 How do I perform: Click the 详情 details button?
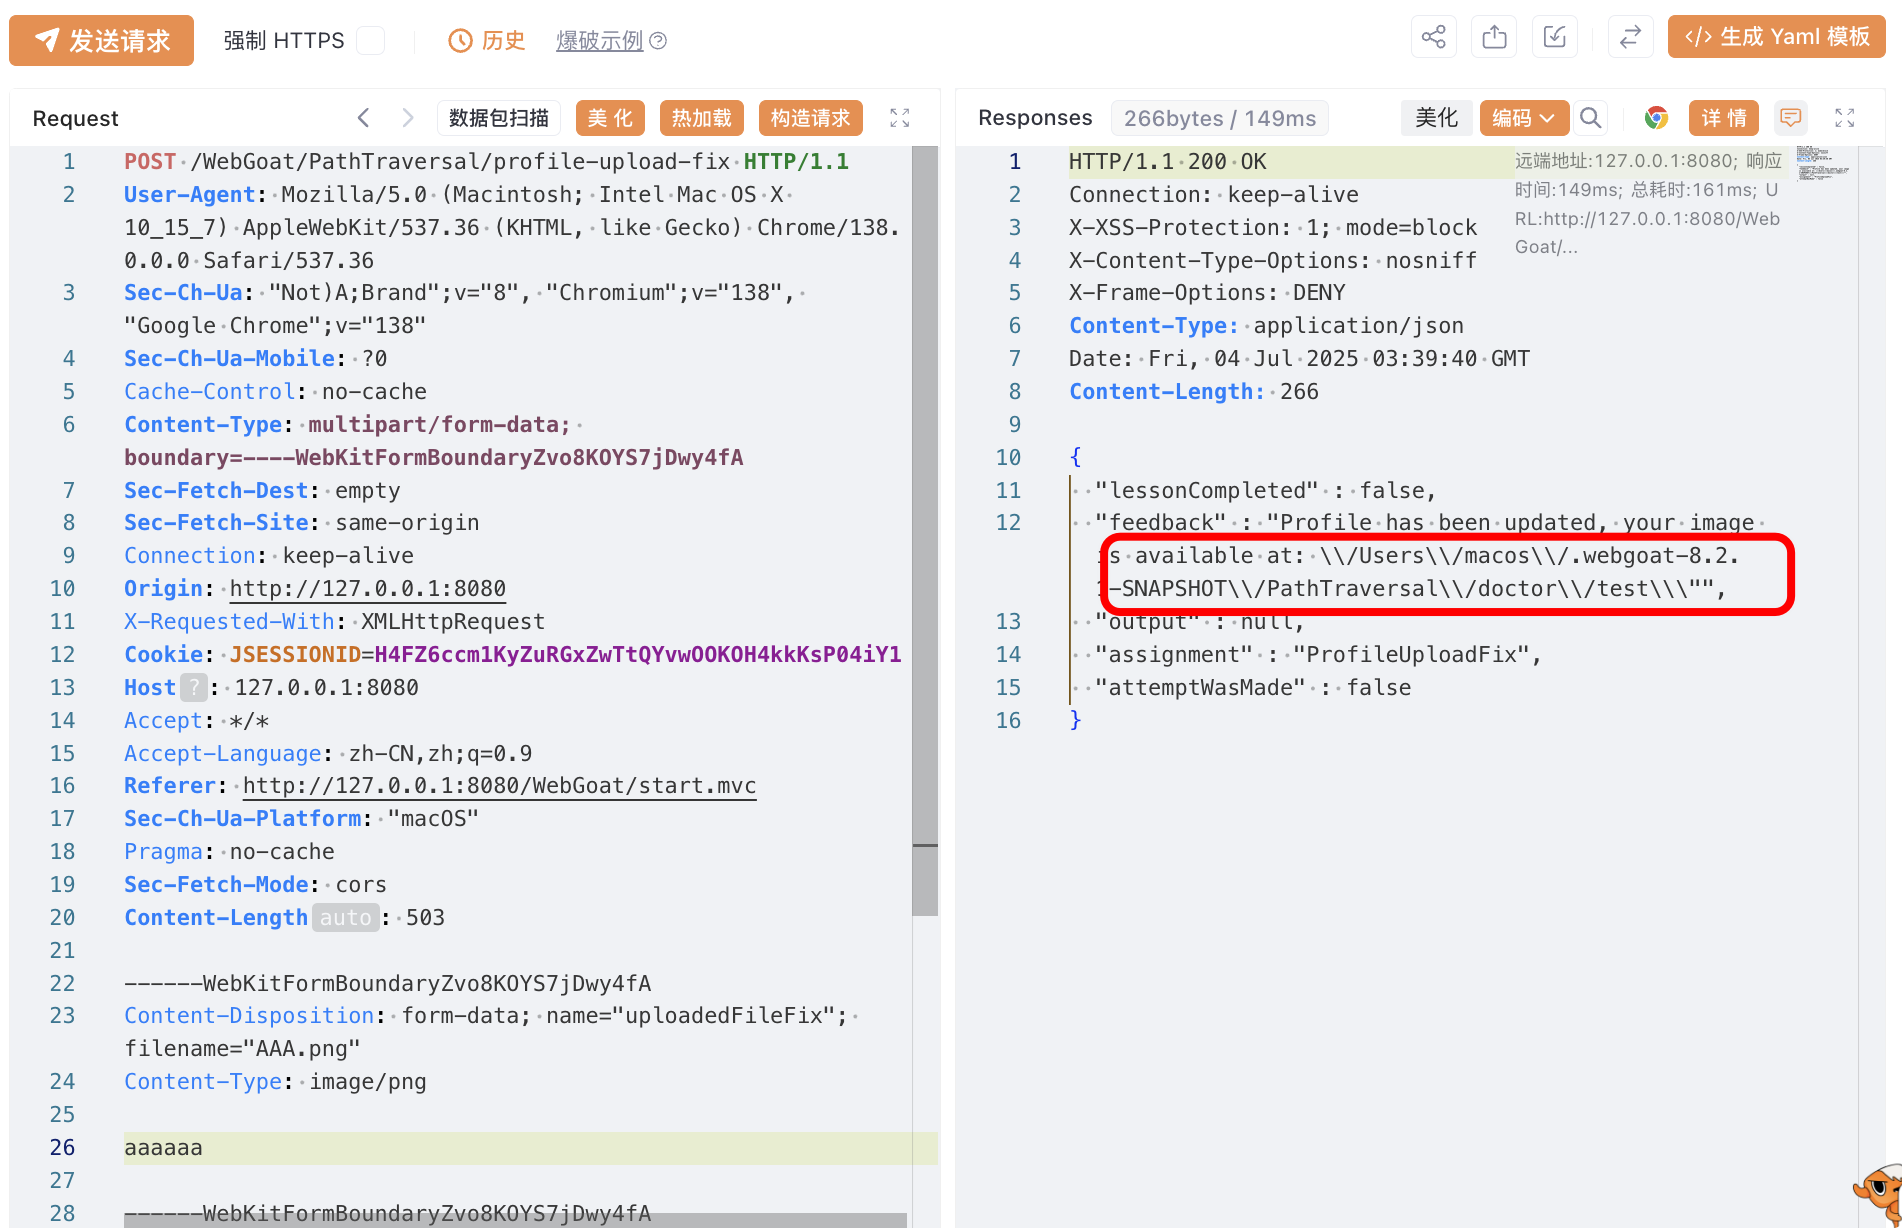[1724, 118]
